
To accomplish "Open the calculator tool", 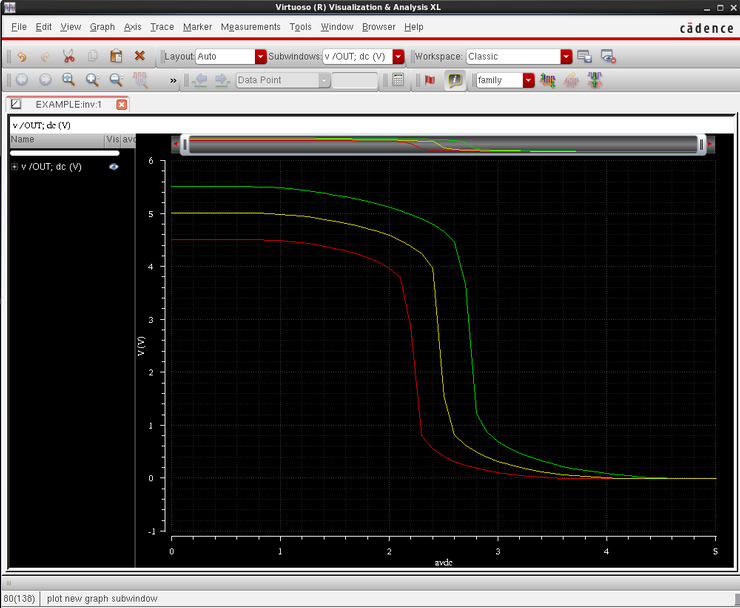I will coord(398,80).
